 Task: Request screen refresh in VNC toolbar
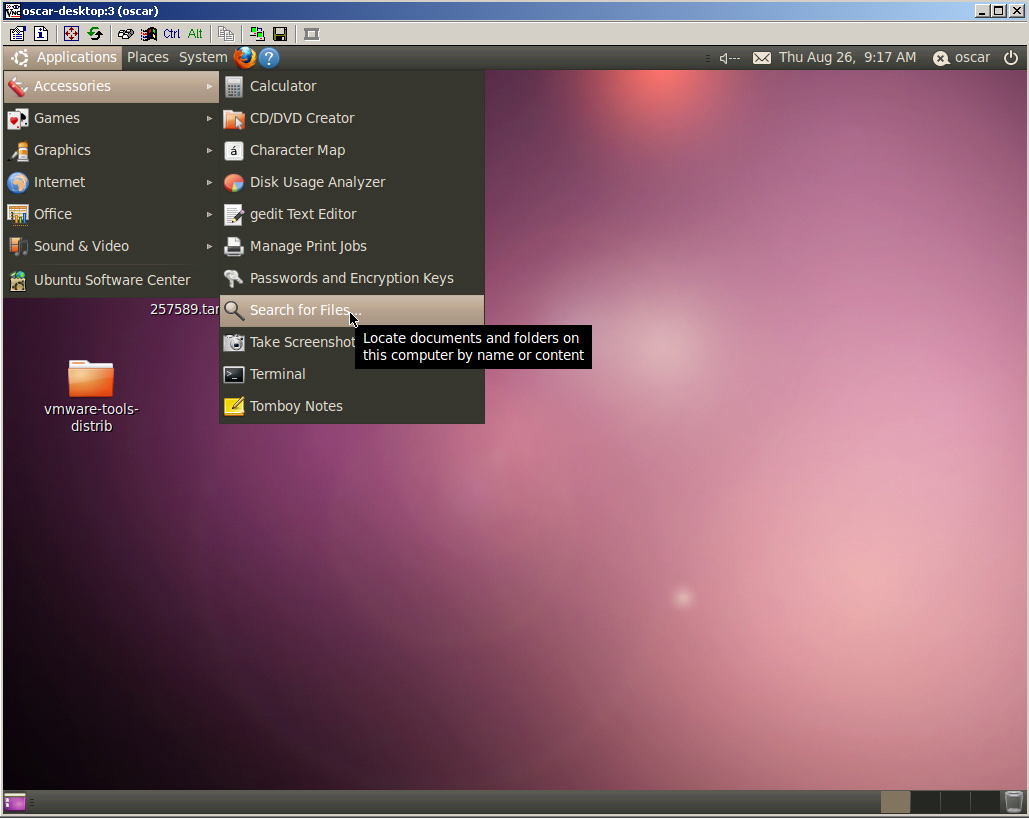(95, 34)
